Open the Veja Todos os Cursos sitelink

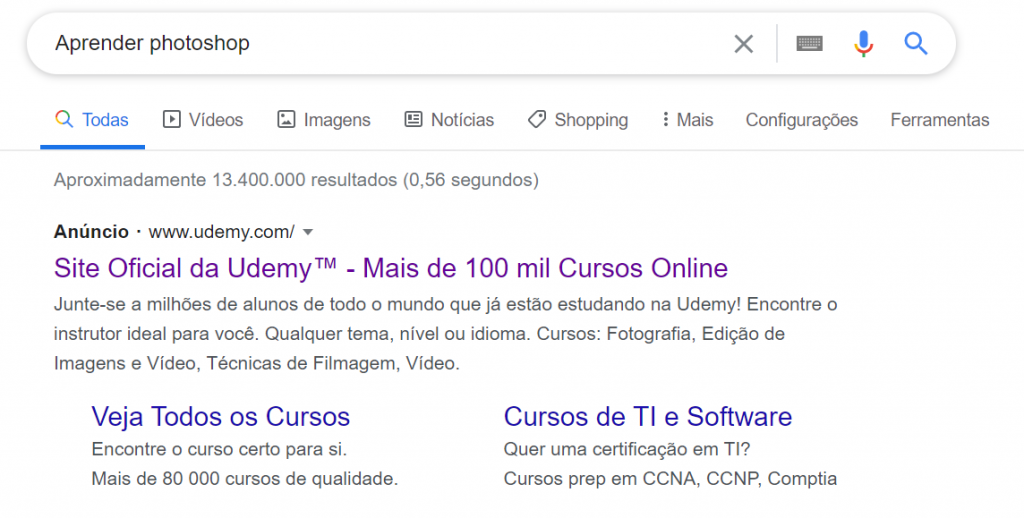(x=221, y=417)
